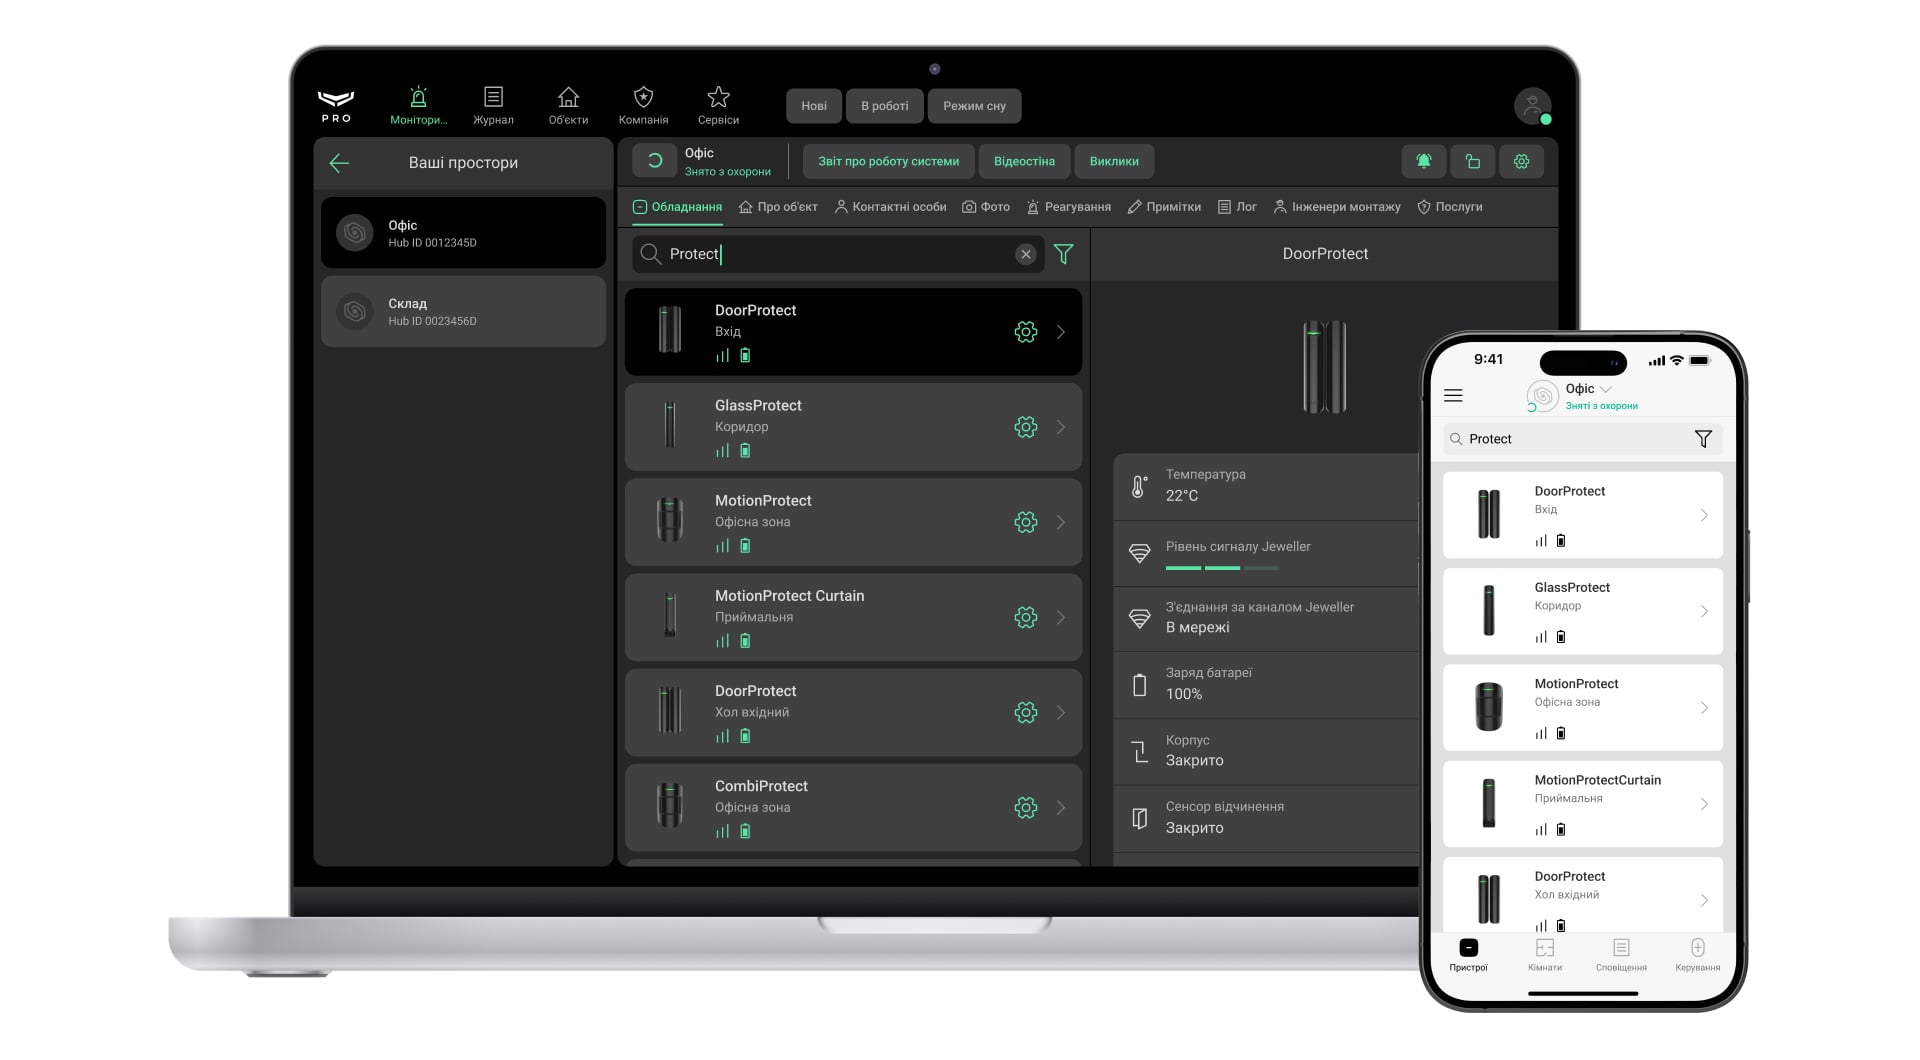Viewport: 1920px width, 1060px height.
Task: Click back arrow in Ваші простори panel
Action: (x=339, y=163)
